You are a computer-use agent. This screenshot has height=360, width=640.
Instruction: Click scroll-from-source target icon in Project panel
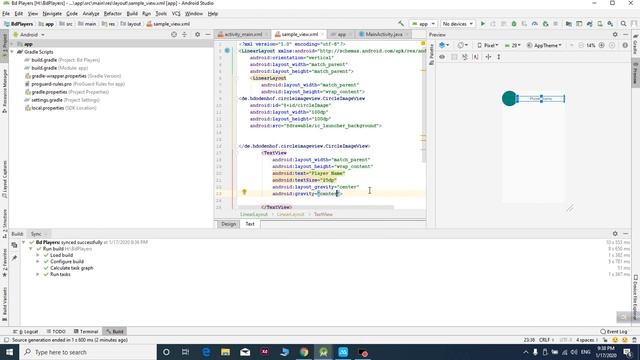[174, 35]
